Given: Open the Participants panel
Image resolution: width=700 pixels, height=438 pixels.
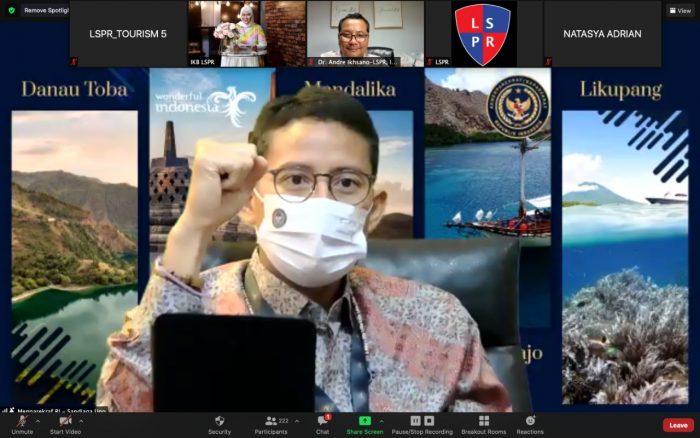Looking at the screenshot, I should [272, 424].
